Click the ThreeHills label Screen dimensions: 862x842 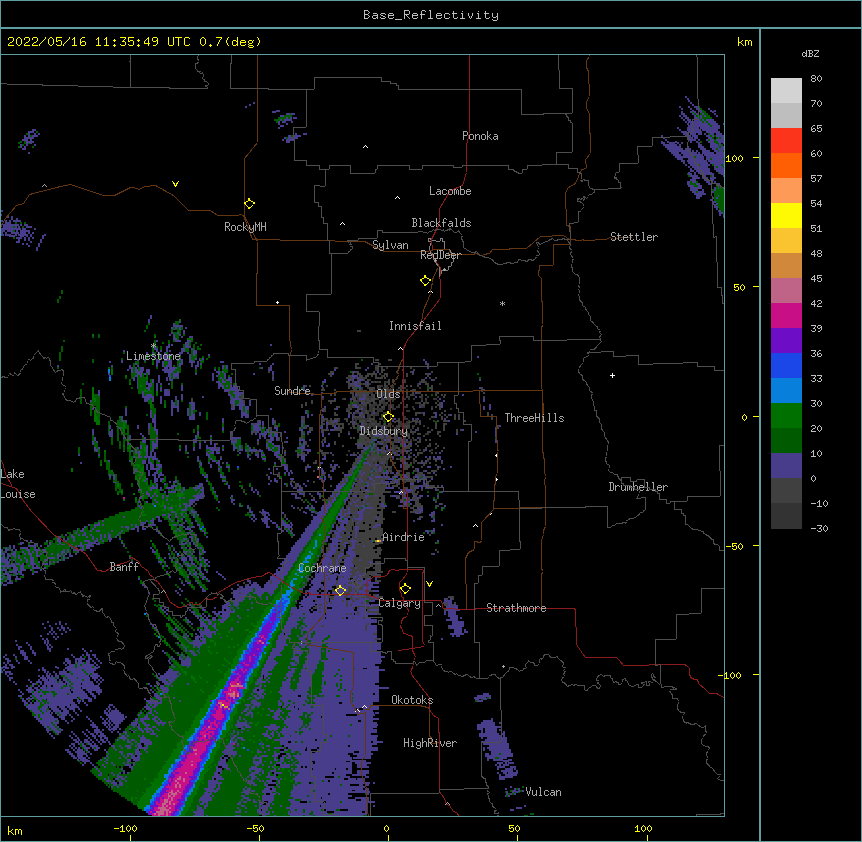click(534, 418)
